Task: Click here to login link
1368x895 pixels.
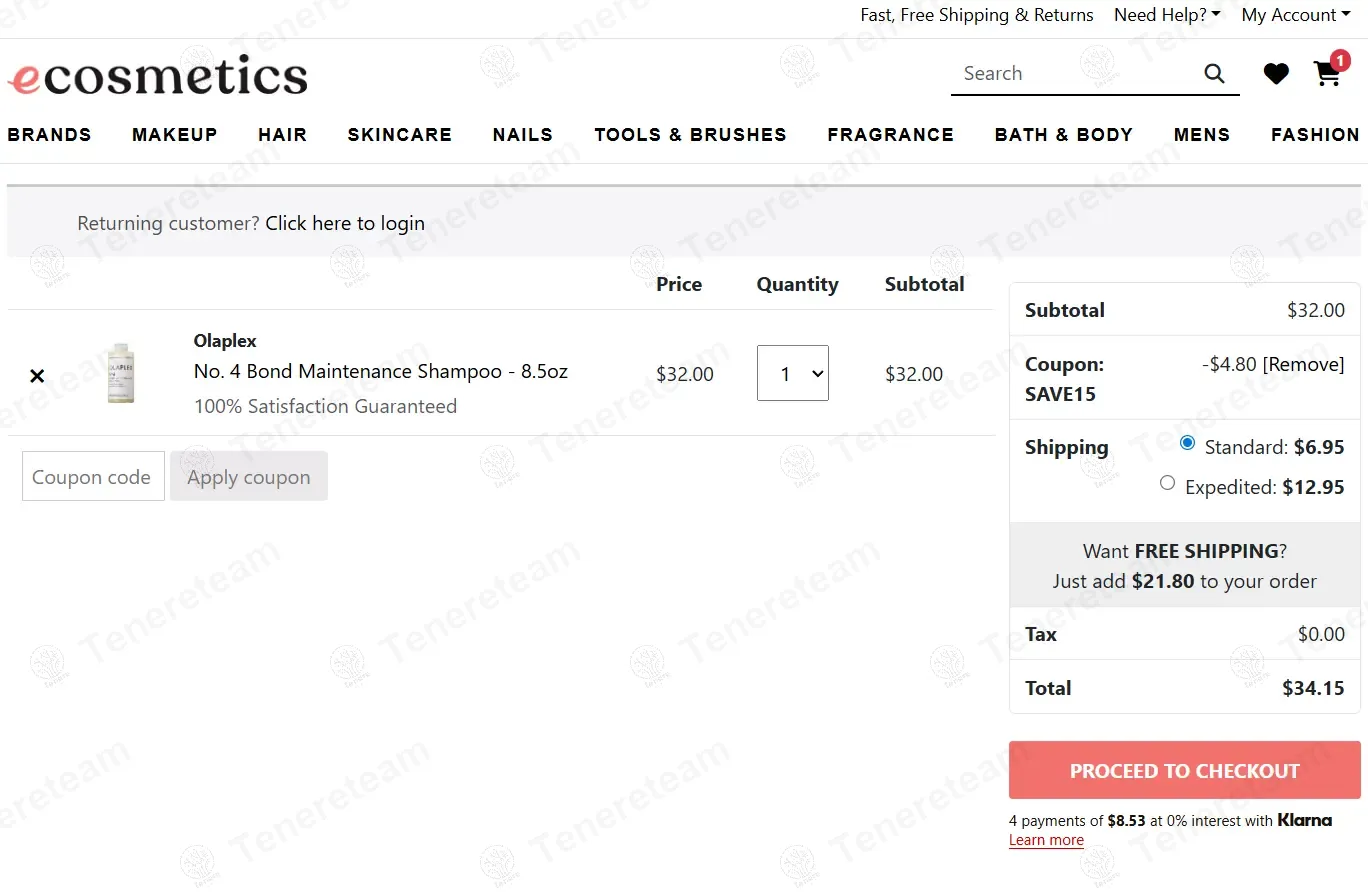Action: [345, 223]
